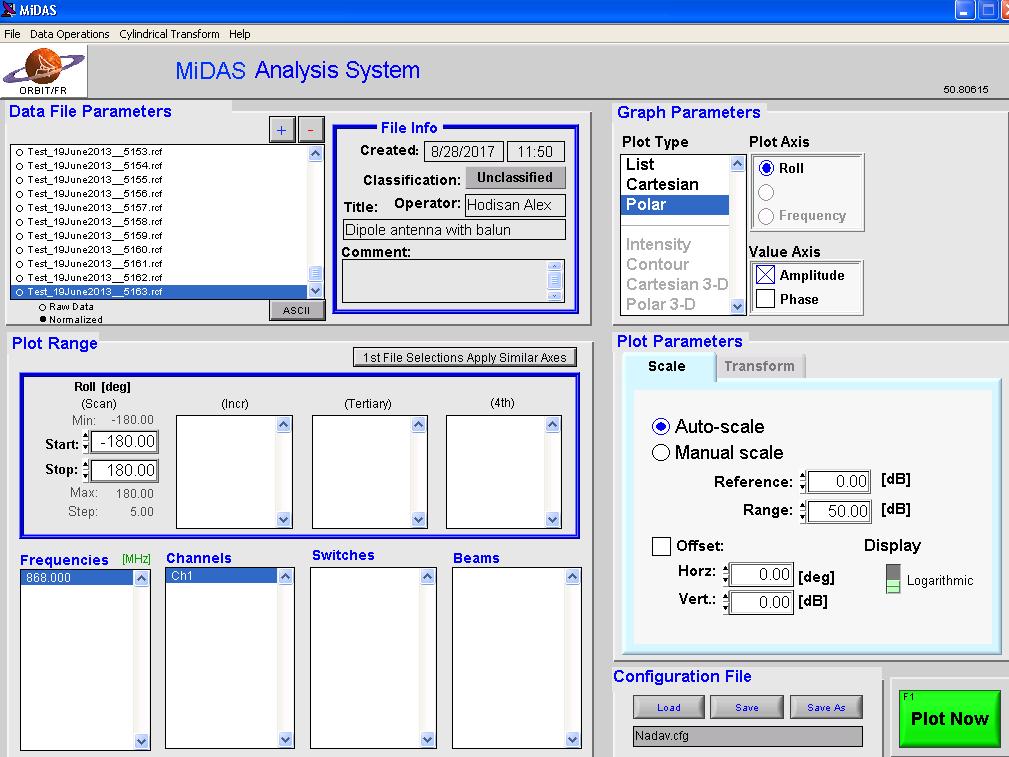This screenshot has height=757, width=1009.
Task: Click the ASCII button
Action: [x=297, y=310]
